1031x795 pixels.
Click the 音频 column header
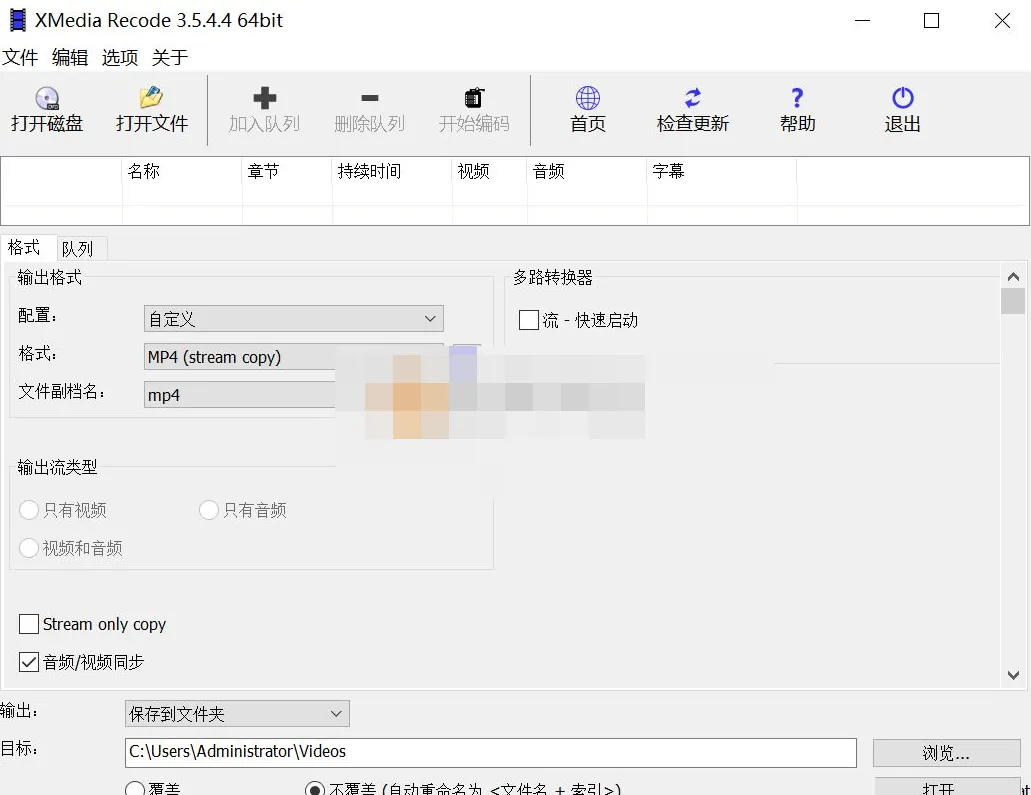coord(587,172)
